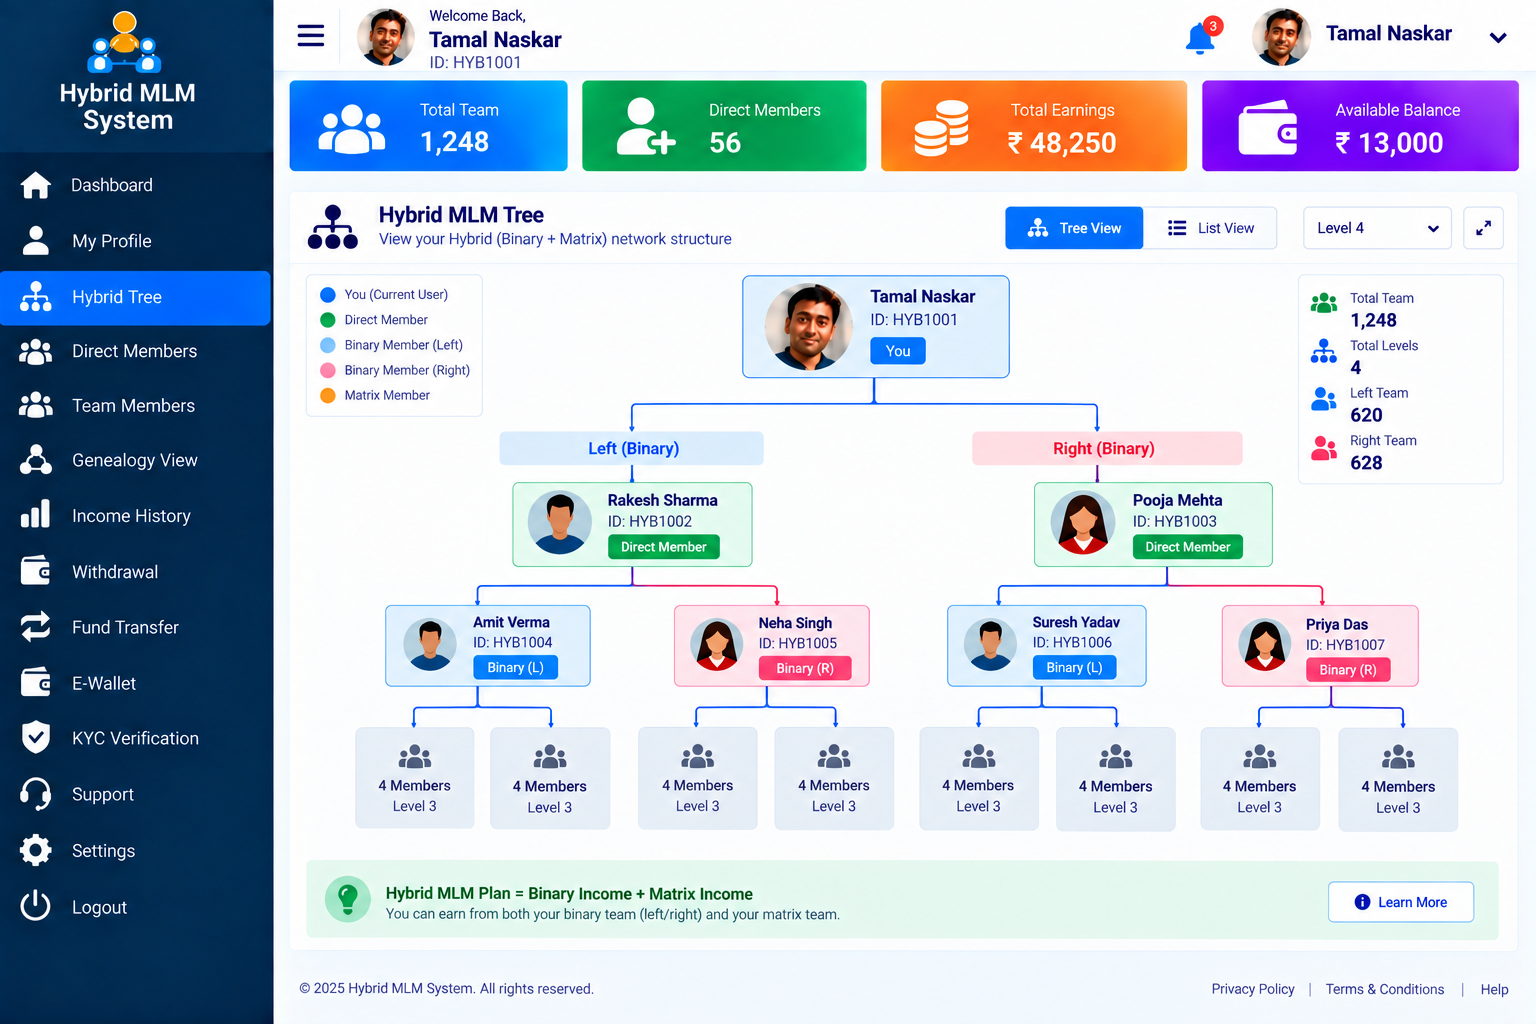
Task: Click the Withdrawal wallet icon
Action: 35,571
